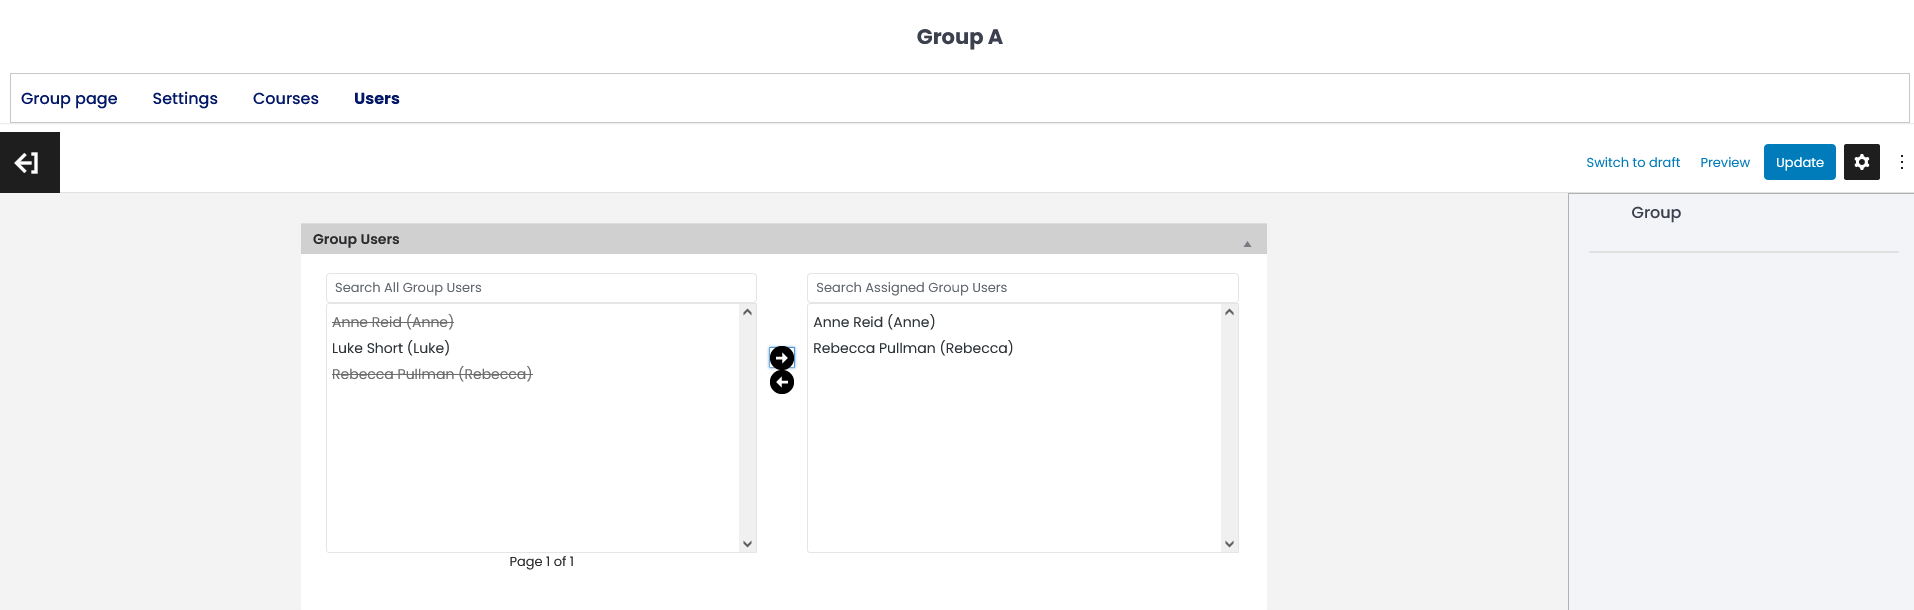Open settings via the gear icon
Image resolution: width=1914 pixels, height=610 pixels.
click(x=1861, y=162)
